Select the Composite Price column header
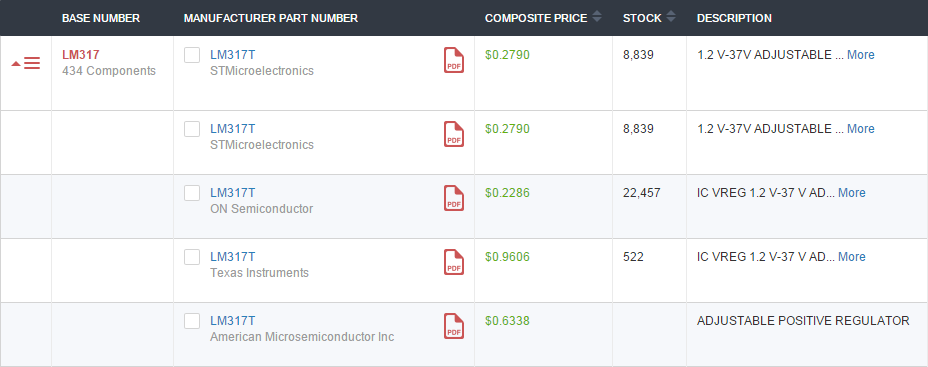The height and width of the screenshot is (367, 928). [x=536, y=18]
